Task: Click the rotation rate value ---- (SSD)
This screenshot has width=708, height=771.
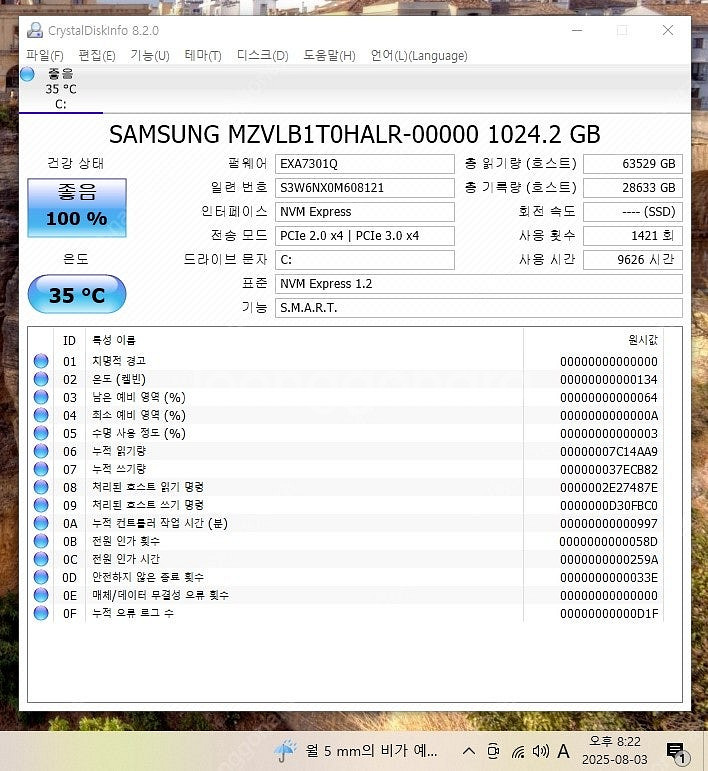Action: coord(633,212)
